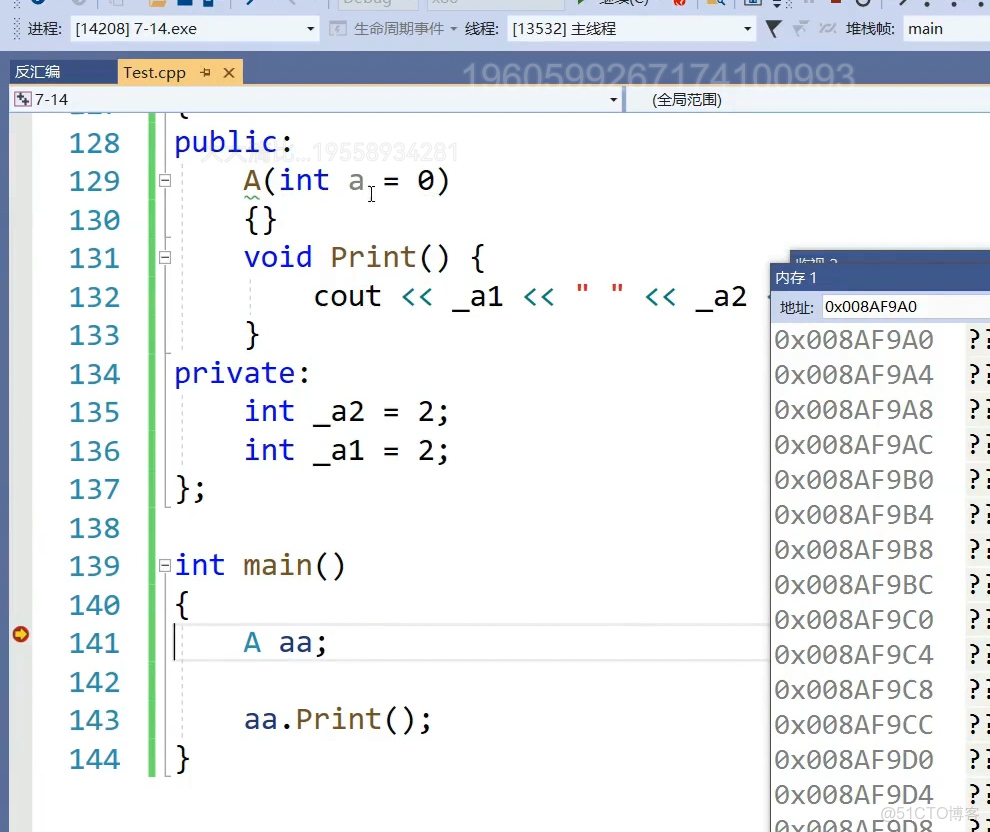Click the 内存 1 panel title
990x832 pixels.
pyautogui.click(x=796, y=277)
